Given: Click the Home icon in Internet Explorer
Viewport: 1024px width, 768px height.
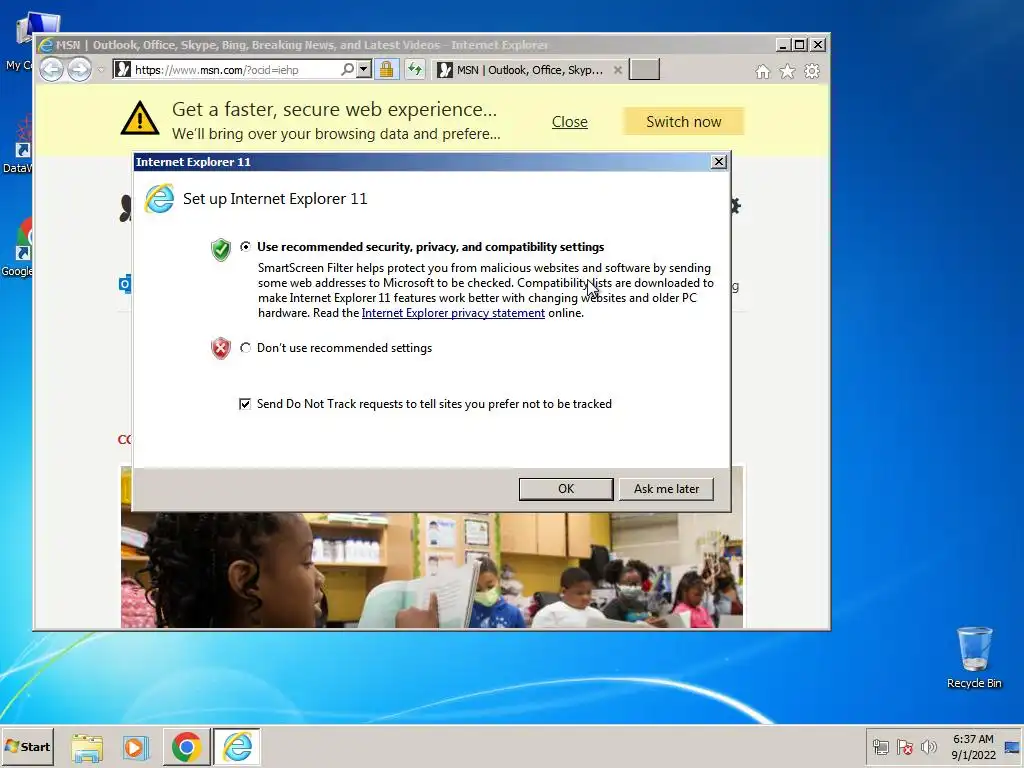Looking at the screenshot, I should click(x=763, y=71).
